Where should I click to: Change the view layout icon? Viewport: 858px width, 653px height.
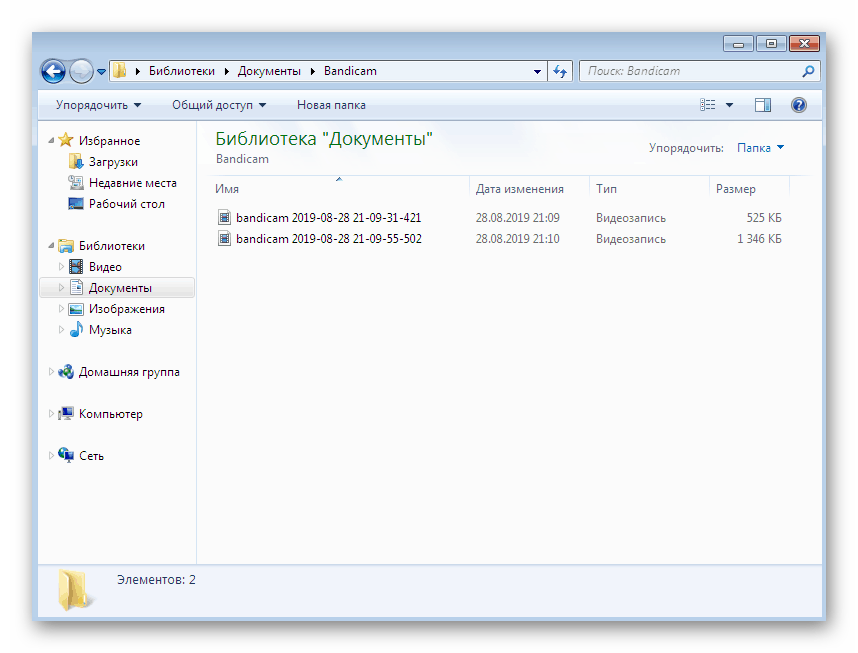(707, 104)
